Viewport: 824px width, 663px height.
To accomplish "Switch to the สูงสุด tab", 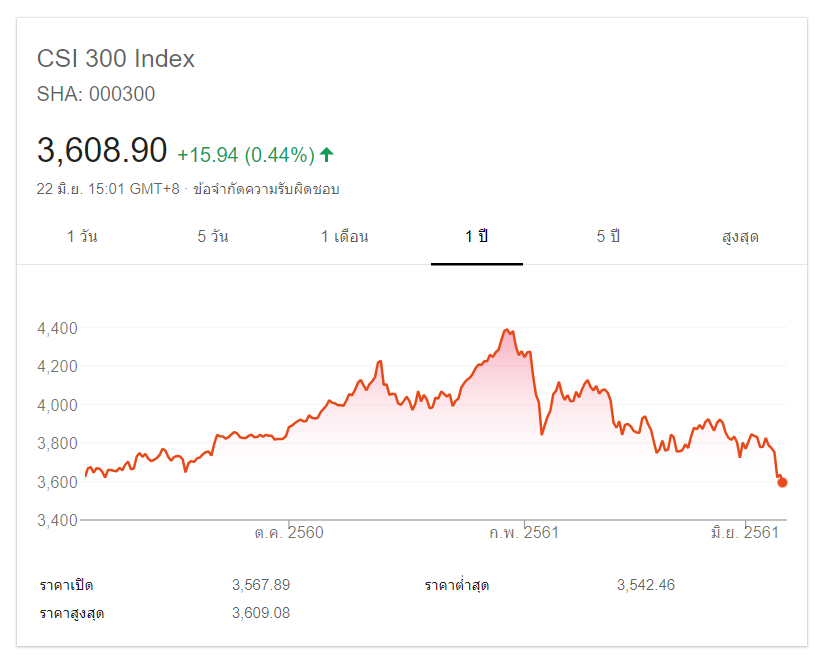I will (x=740, y=237).
